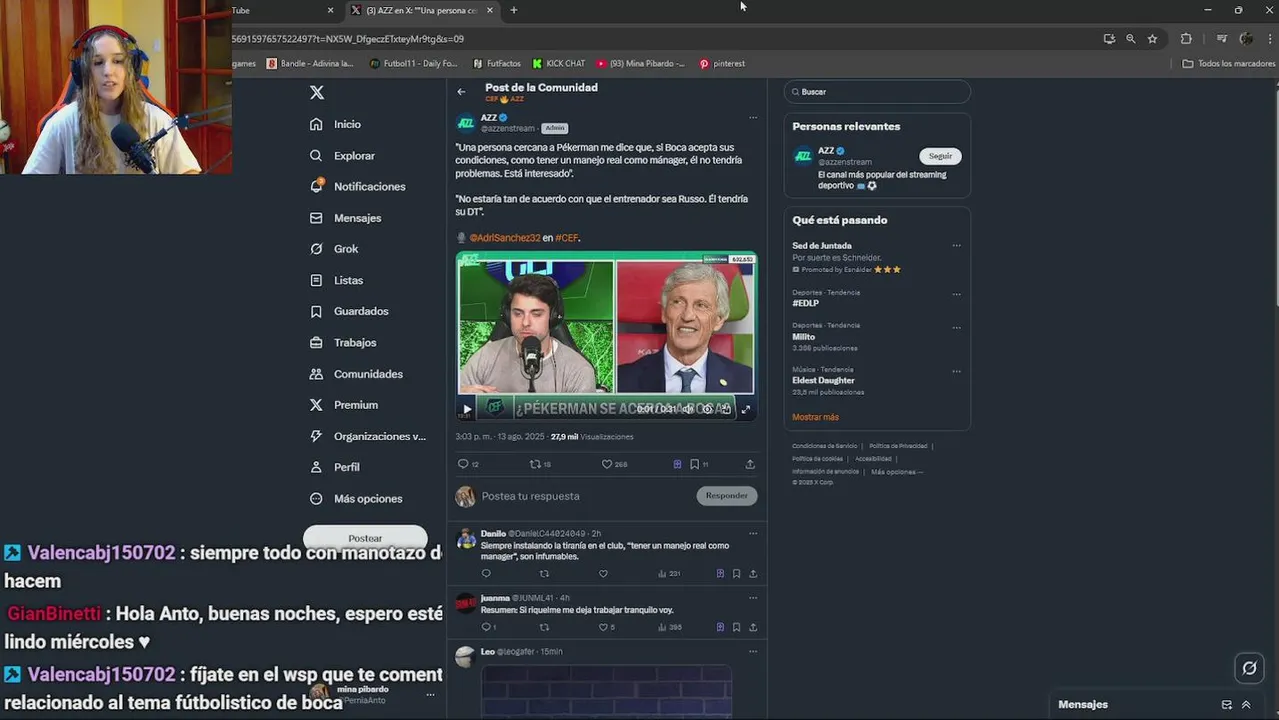Open the @AdriSanchez32 mention link
This screenshot has height=720, width=1279.
pyautogui.click(x=504, y=238)
